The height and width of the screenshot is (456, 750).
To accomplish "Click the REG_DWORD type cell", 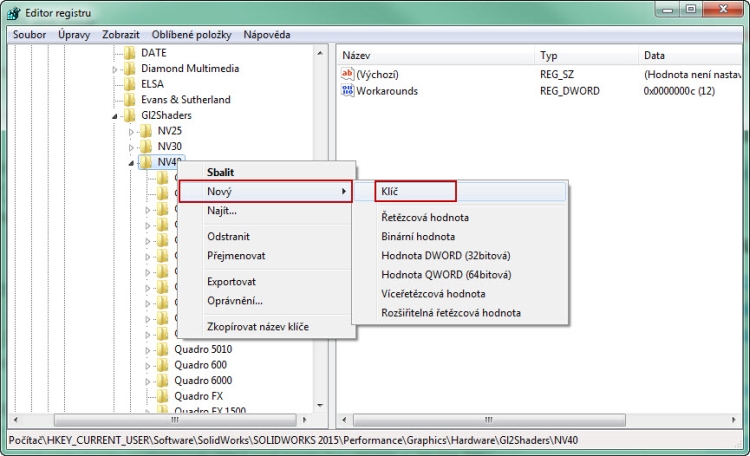I will (x=570, y=91).
